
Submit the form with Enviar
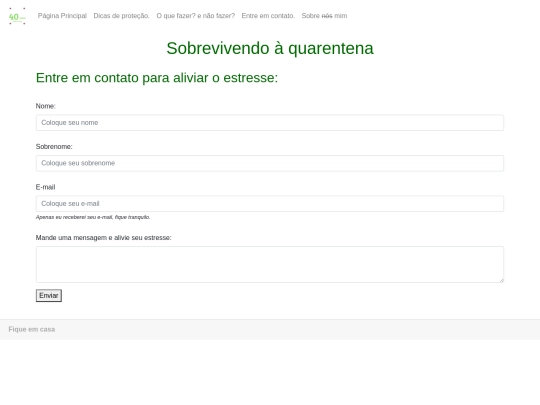(x=49, y=295)
